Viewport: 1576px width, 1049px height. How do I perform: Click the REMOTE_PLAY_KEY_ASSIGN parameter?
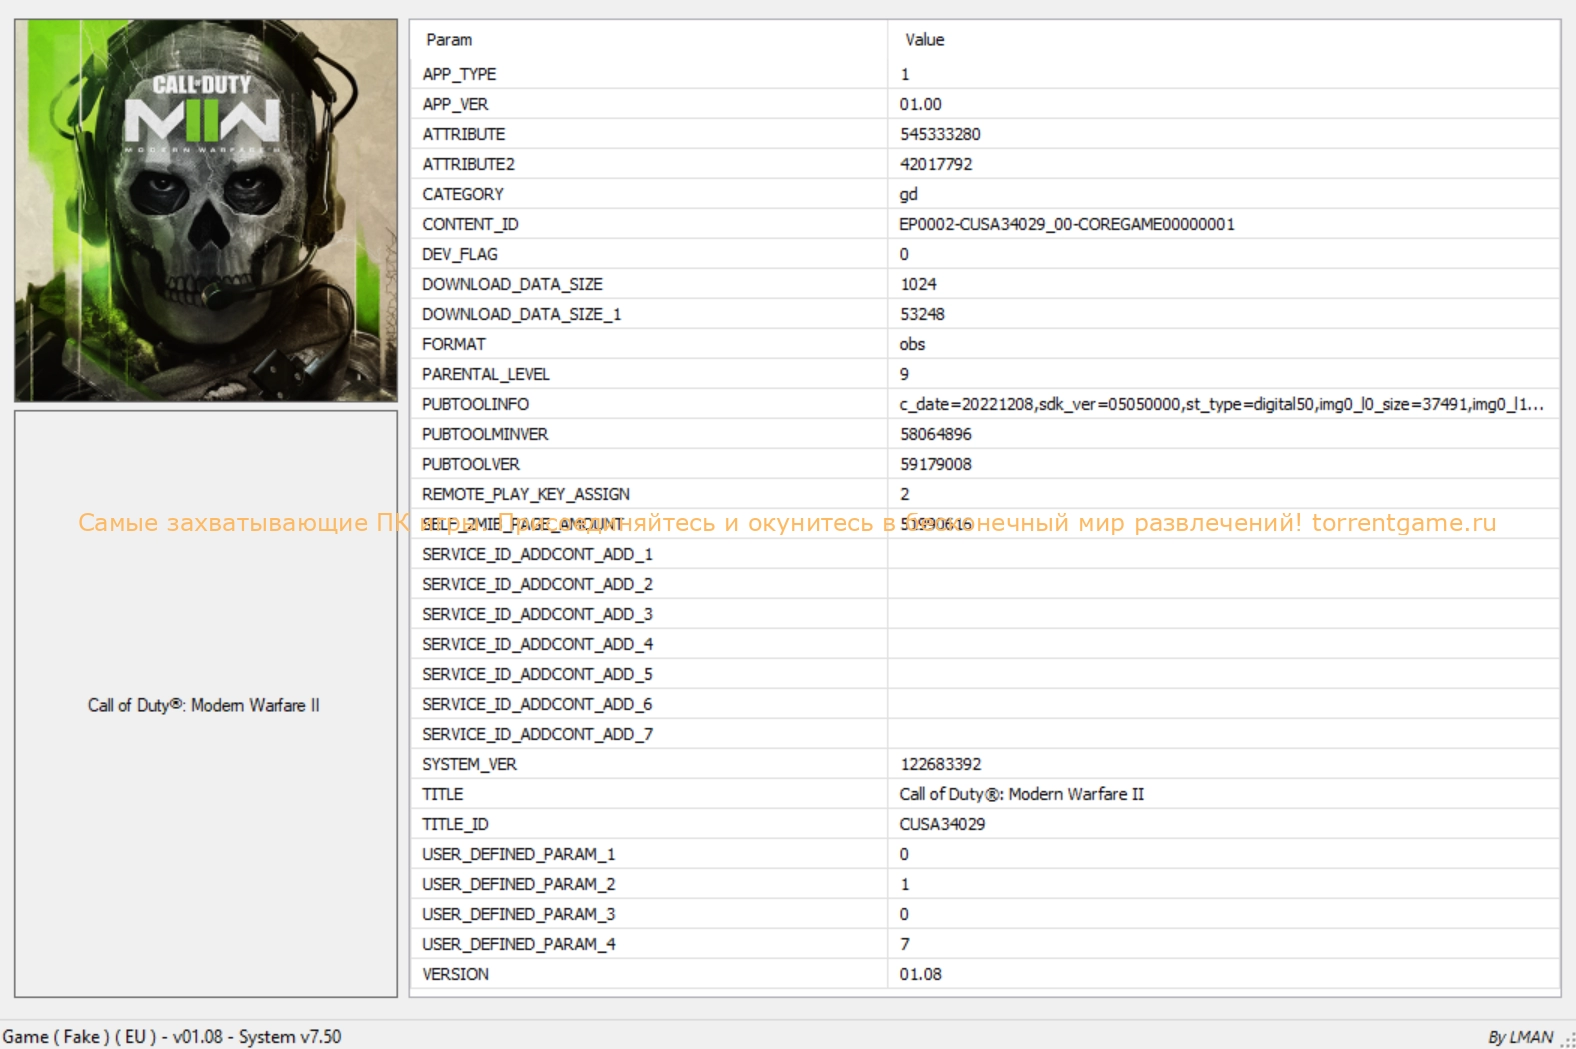tap(526, 494)
